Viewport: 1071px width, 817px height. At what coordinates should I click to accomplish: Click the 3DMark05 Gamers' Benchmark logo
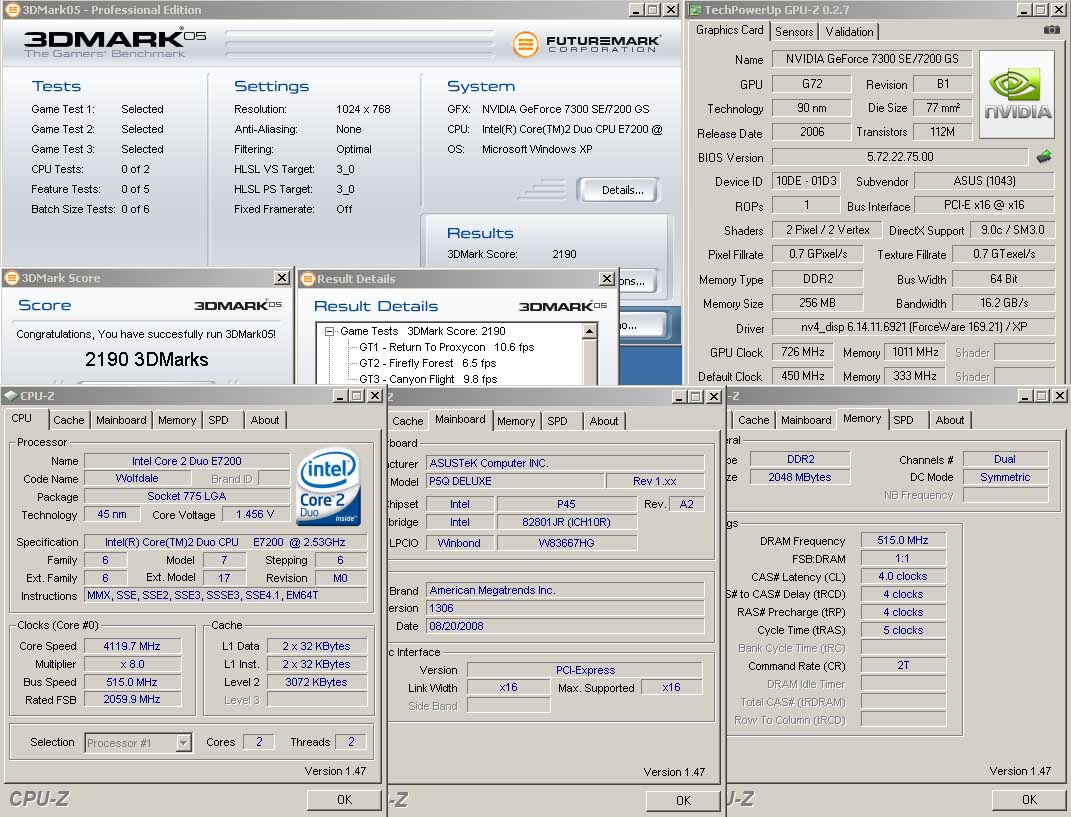point(114,43)
